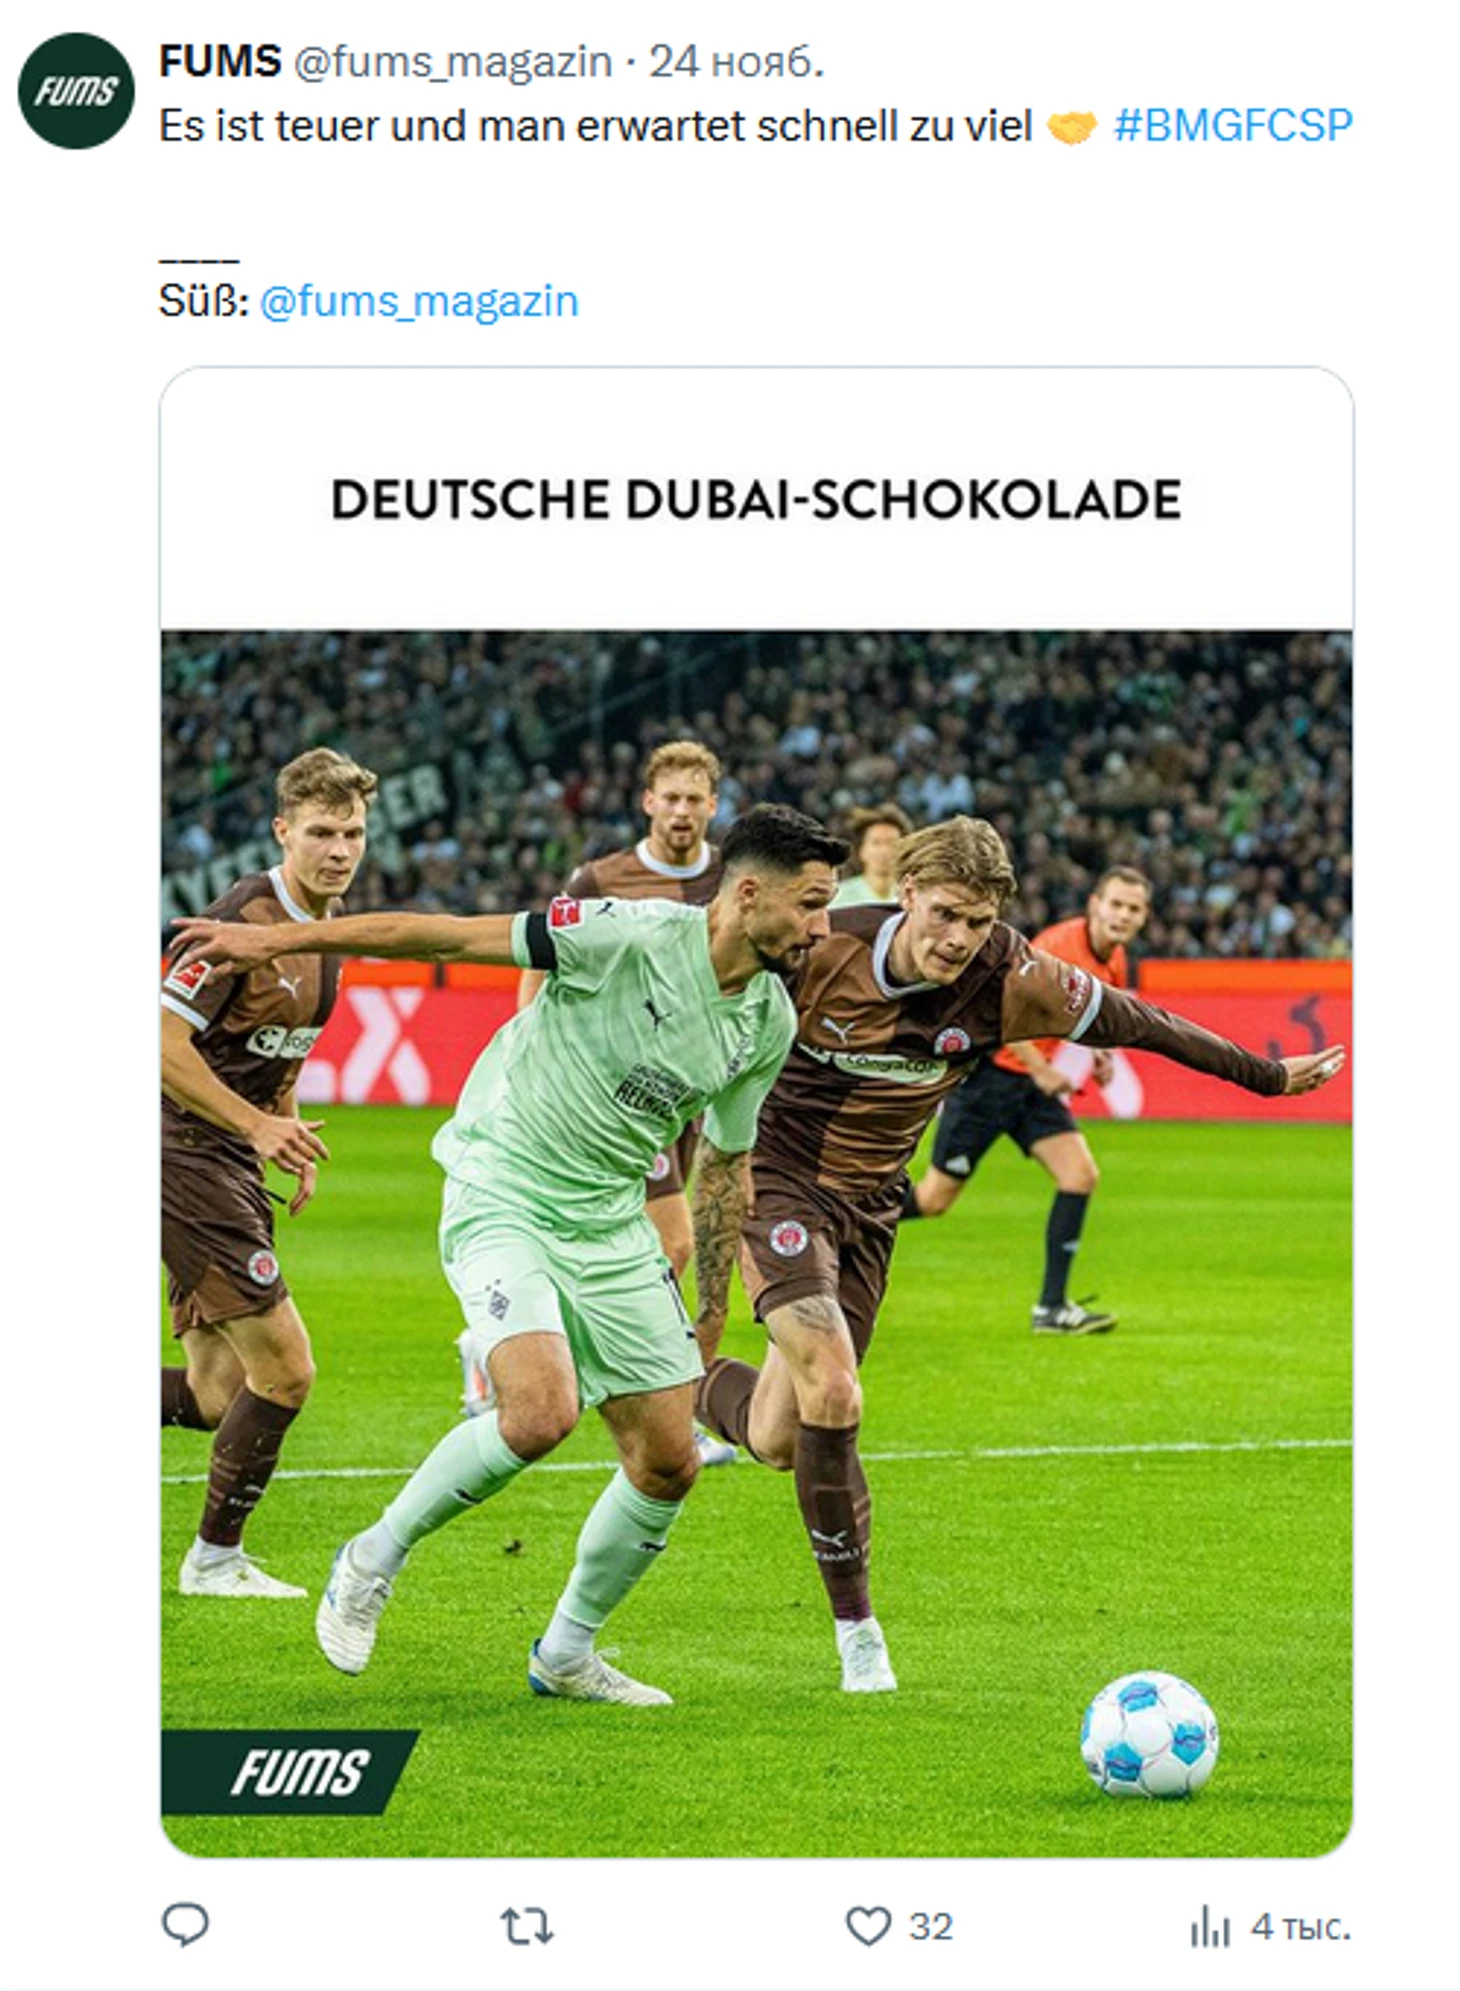Click the like count 32
This screenshot has width=1460, height=1991.
pos(931,1927)
